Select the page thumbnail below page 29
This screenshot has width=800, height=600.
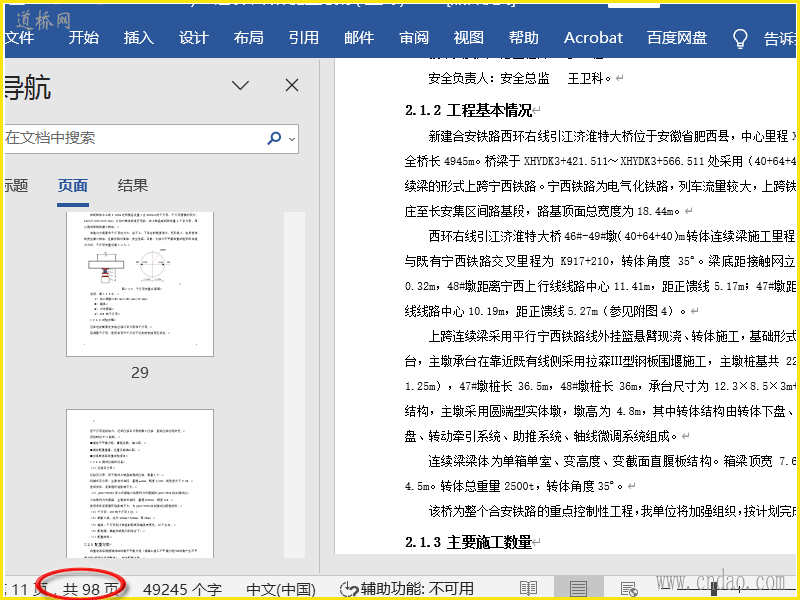(x=140, y=484)
